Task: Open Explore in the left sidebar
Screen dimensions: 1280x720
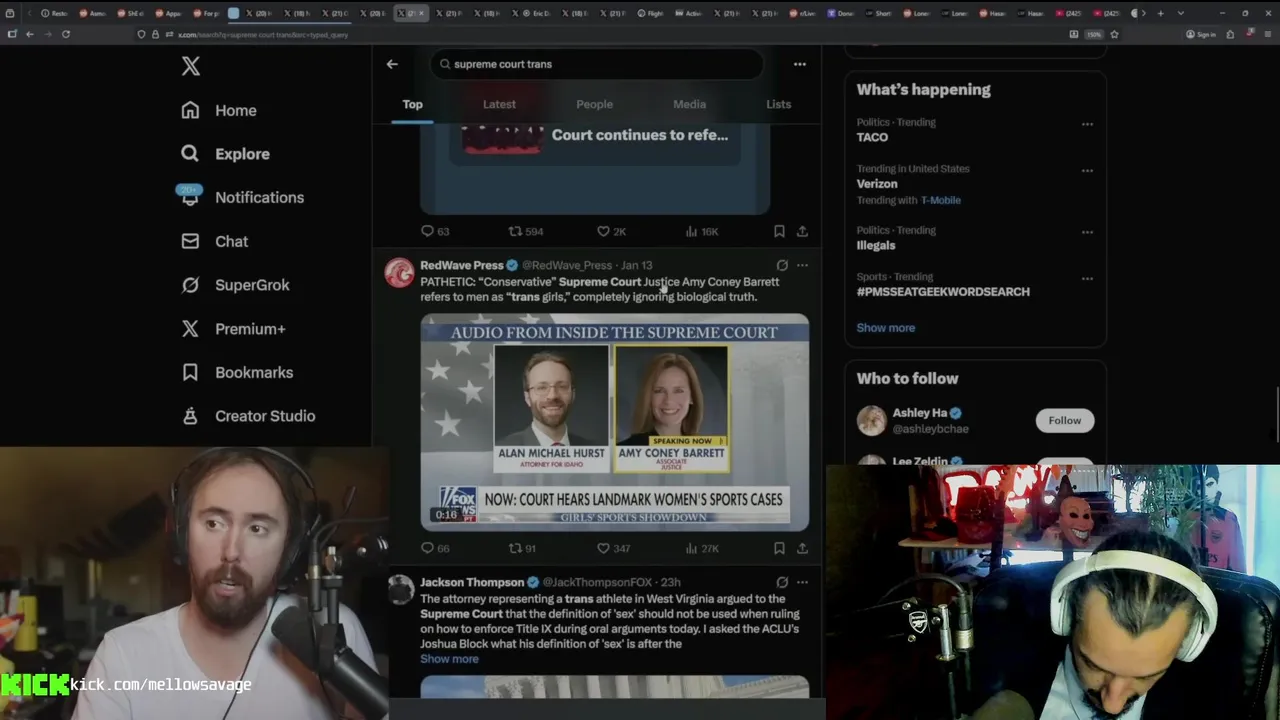Action: pos(226,154)
